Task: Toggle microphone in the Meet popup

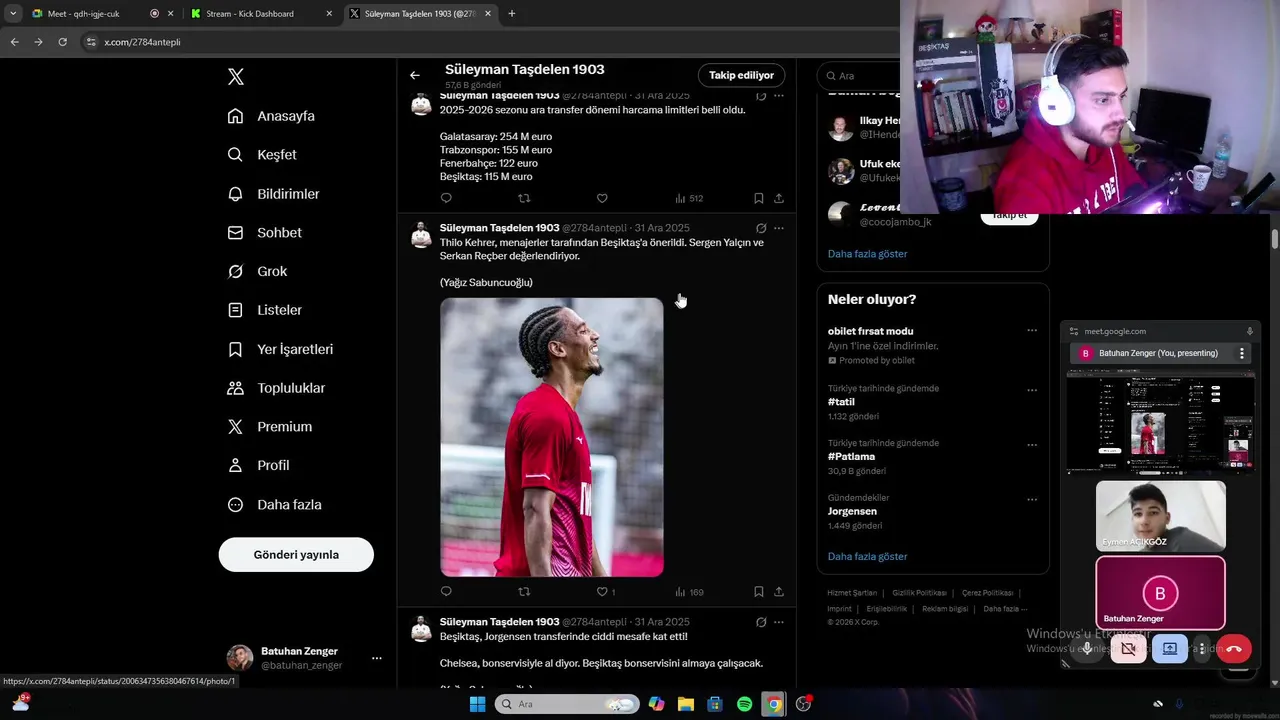Action: click(x=1087, y=649)
